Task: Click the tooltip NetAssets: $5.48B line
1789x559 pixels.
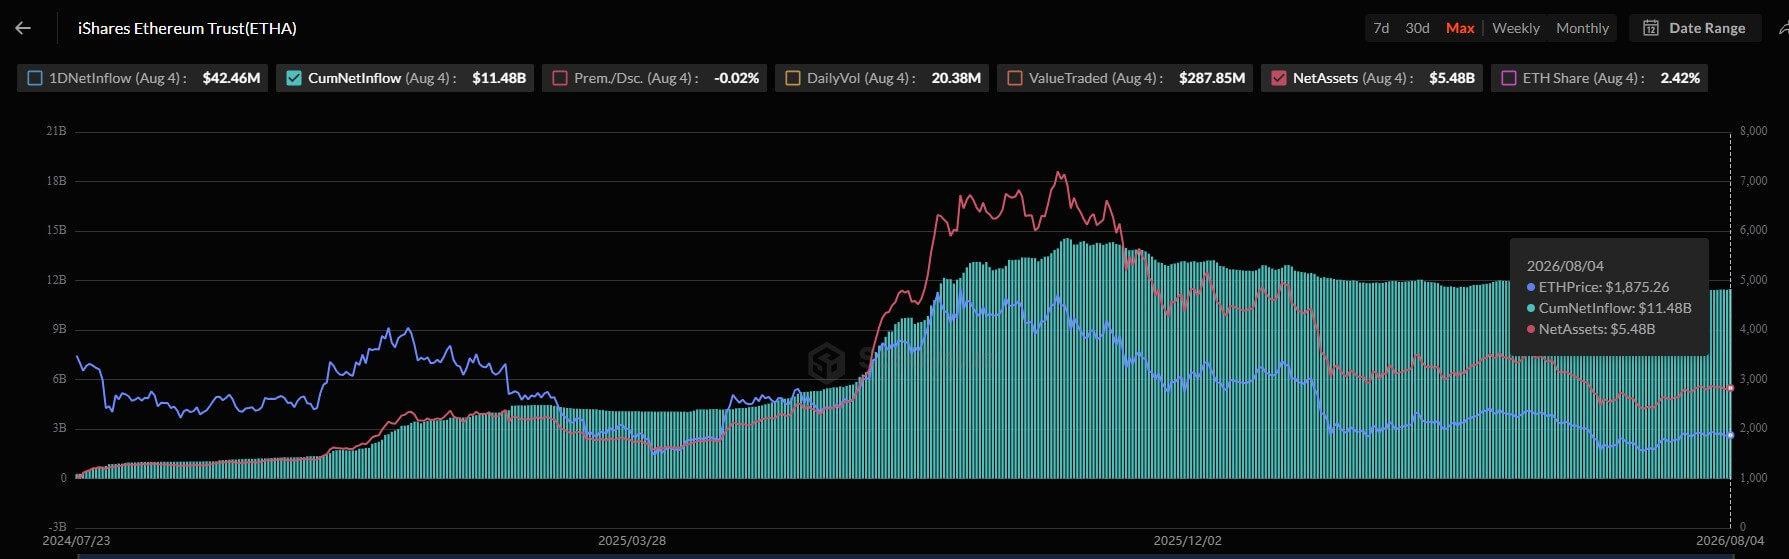Action: tap(1590, 329)
